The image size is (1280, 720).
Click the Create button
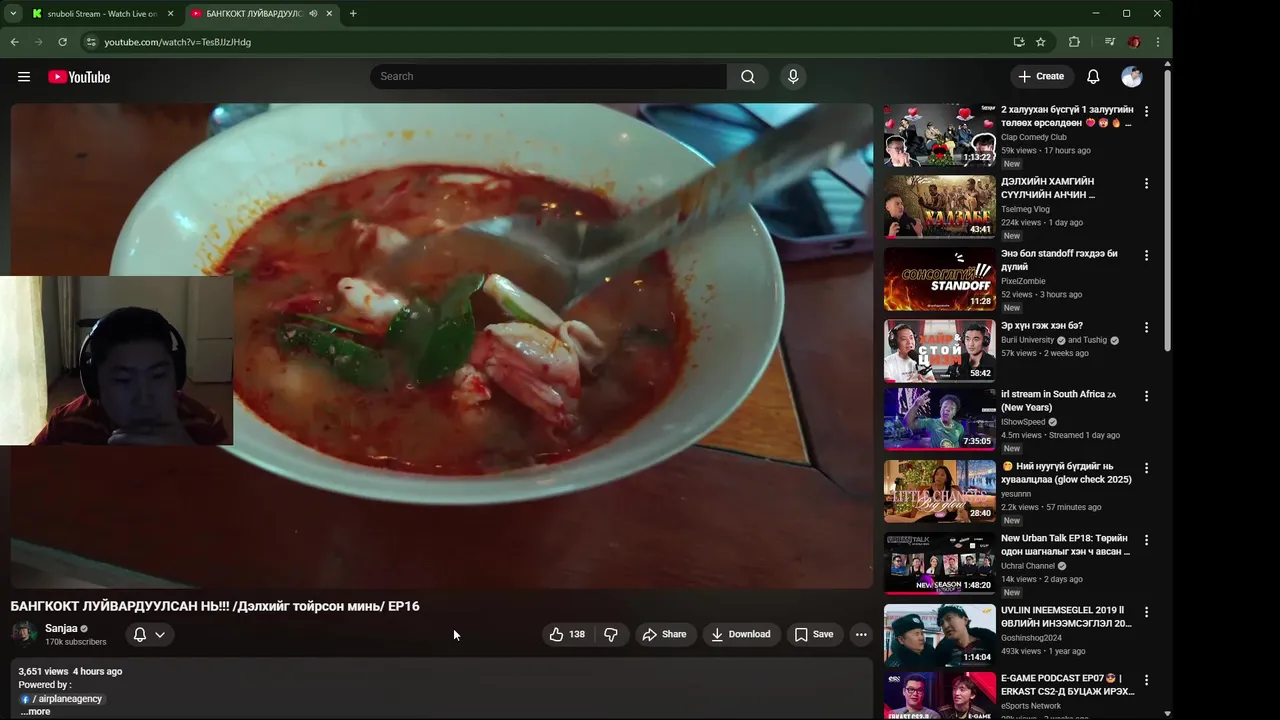[1041, 77]
